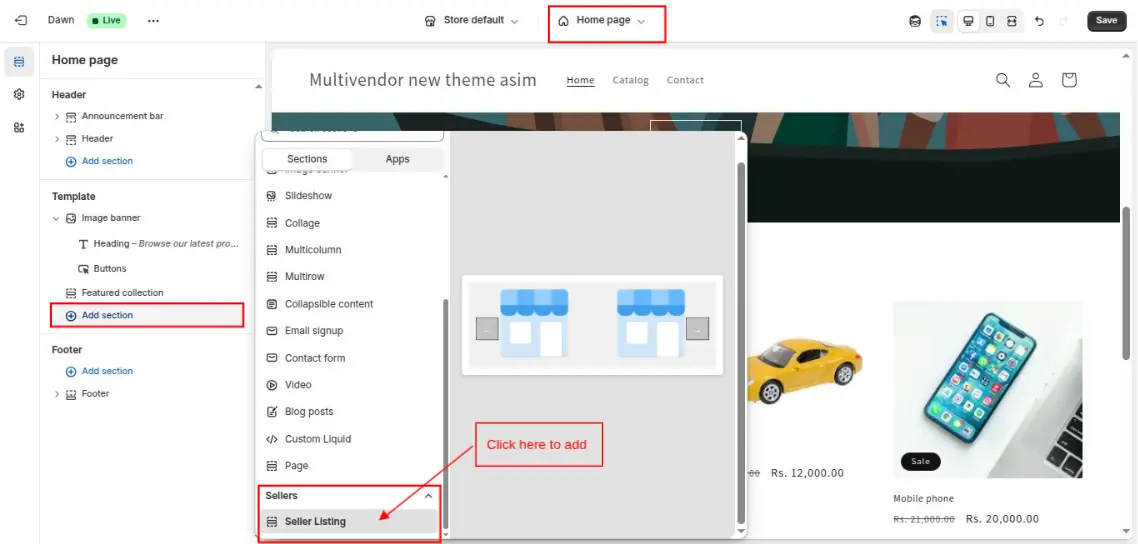Click Add section under Footer group

99,371
